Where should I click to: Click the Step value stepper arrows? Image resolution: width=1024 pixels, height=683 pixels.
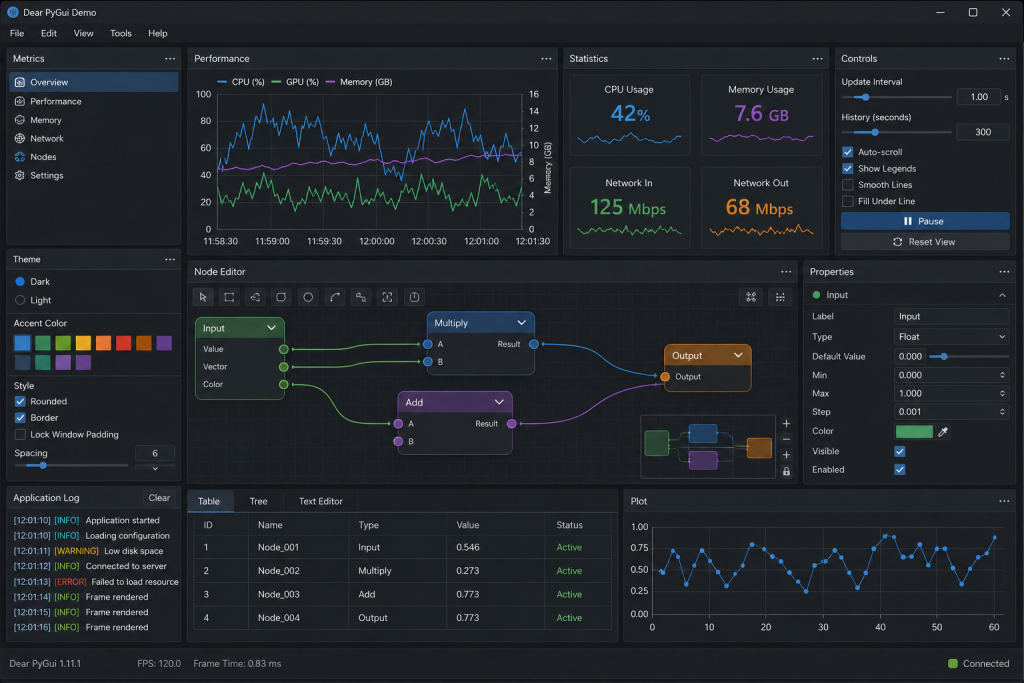pos(1002,412)
